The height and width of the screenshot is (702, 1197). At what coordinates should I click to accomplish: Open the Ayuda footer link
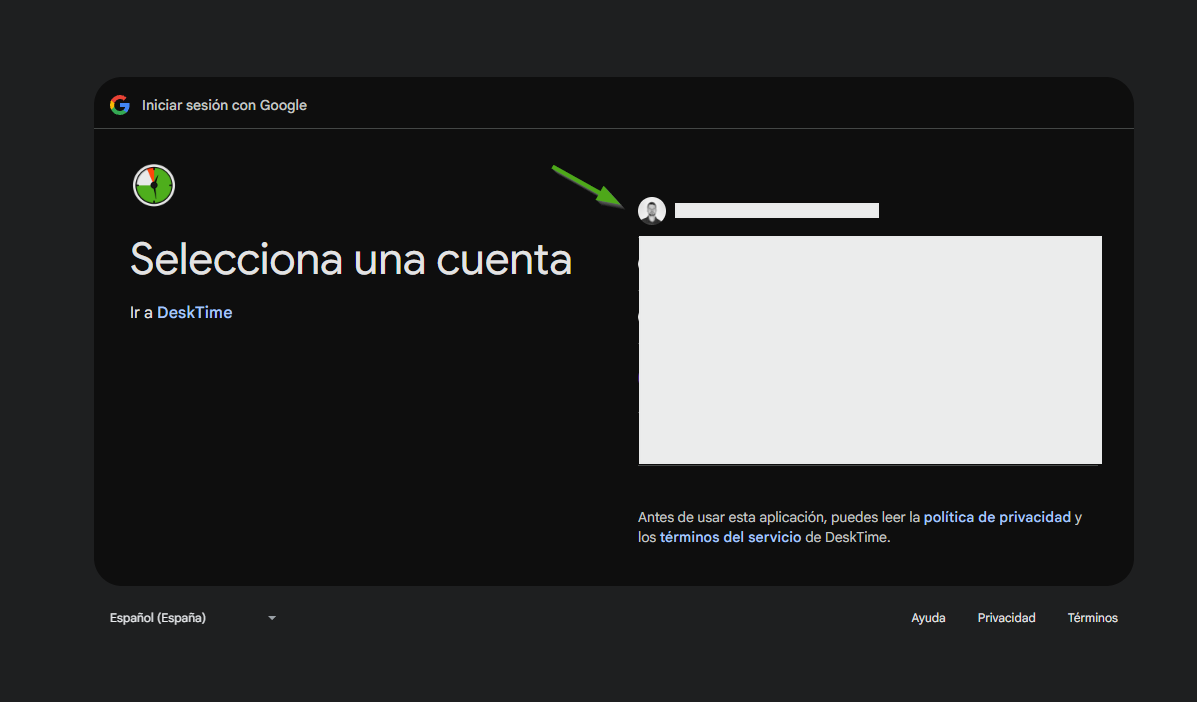click(x=928, y=618)
